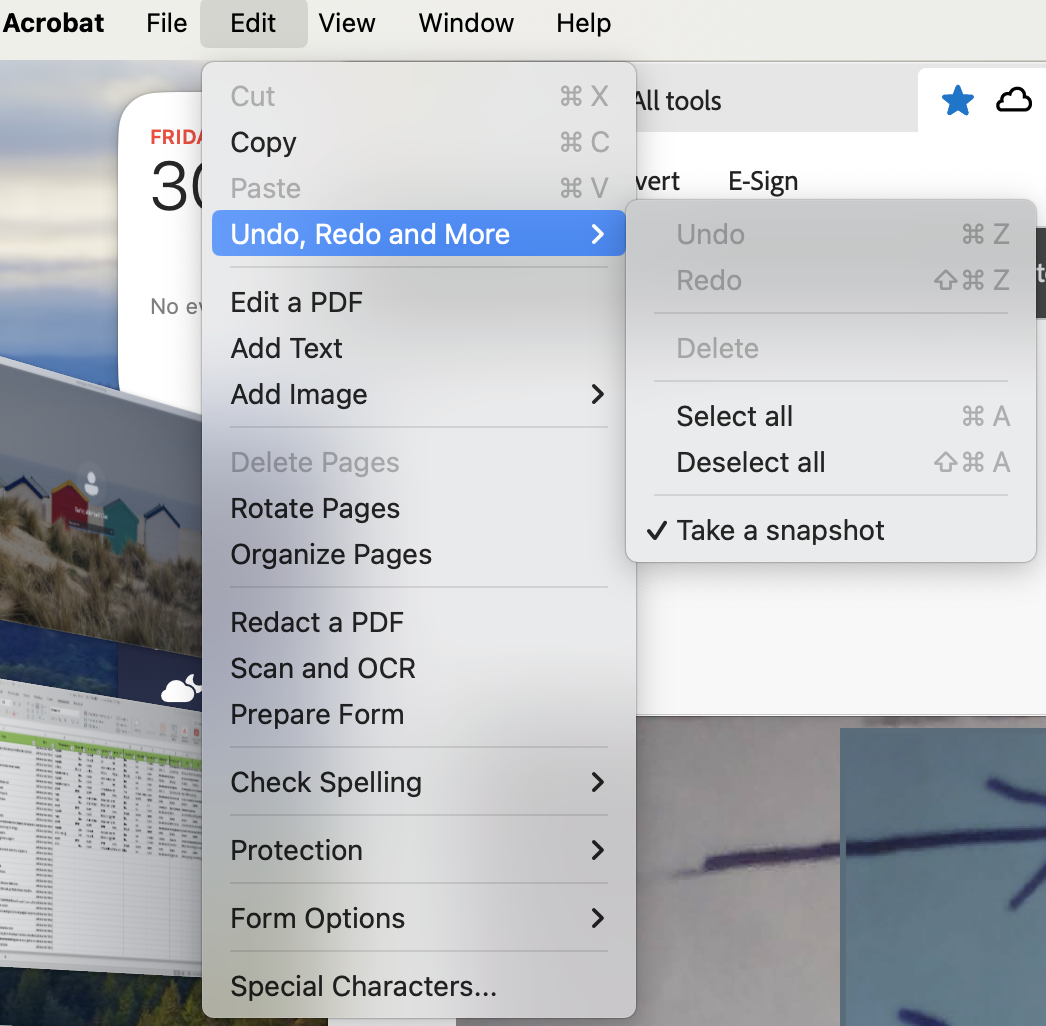Click the blue star favorites icon
1046x1026 pixels.
(x=957, y=100)
